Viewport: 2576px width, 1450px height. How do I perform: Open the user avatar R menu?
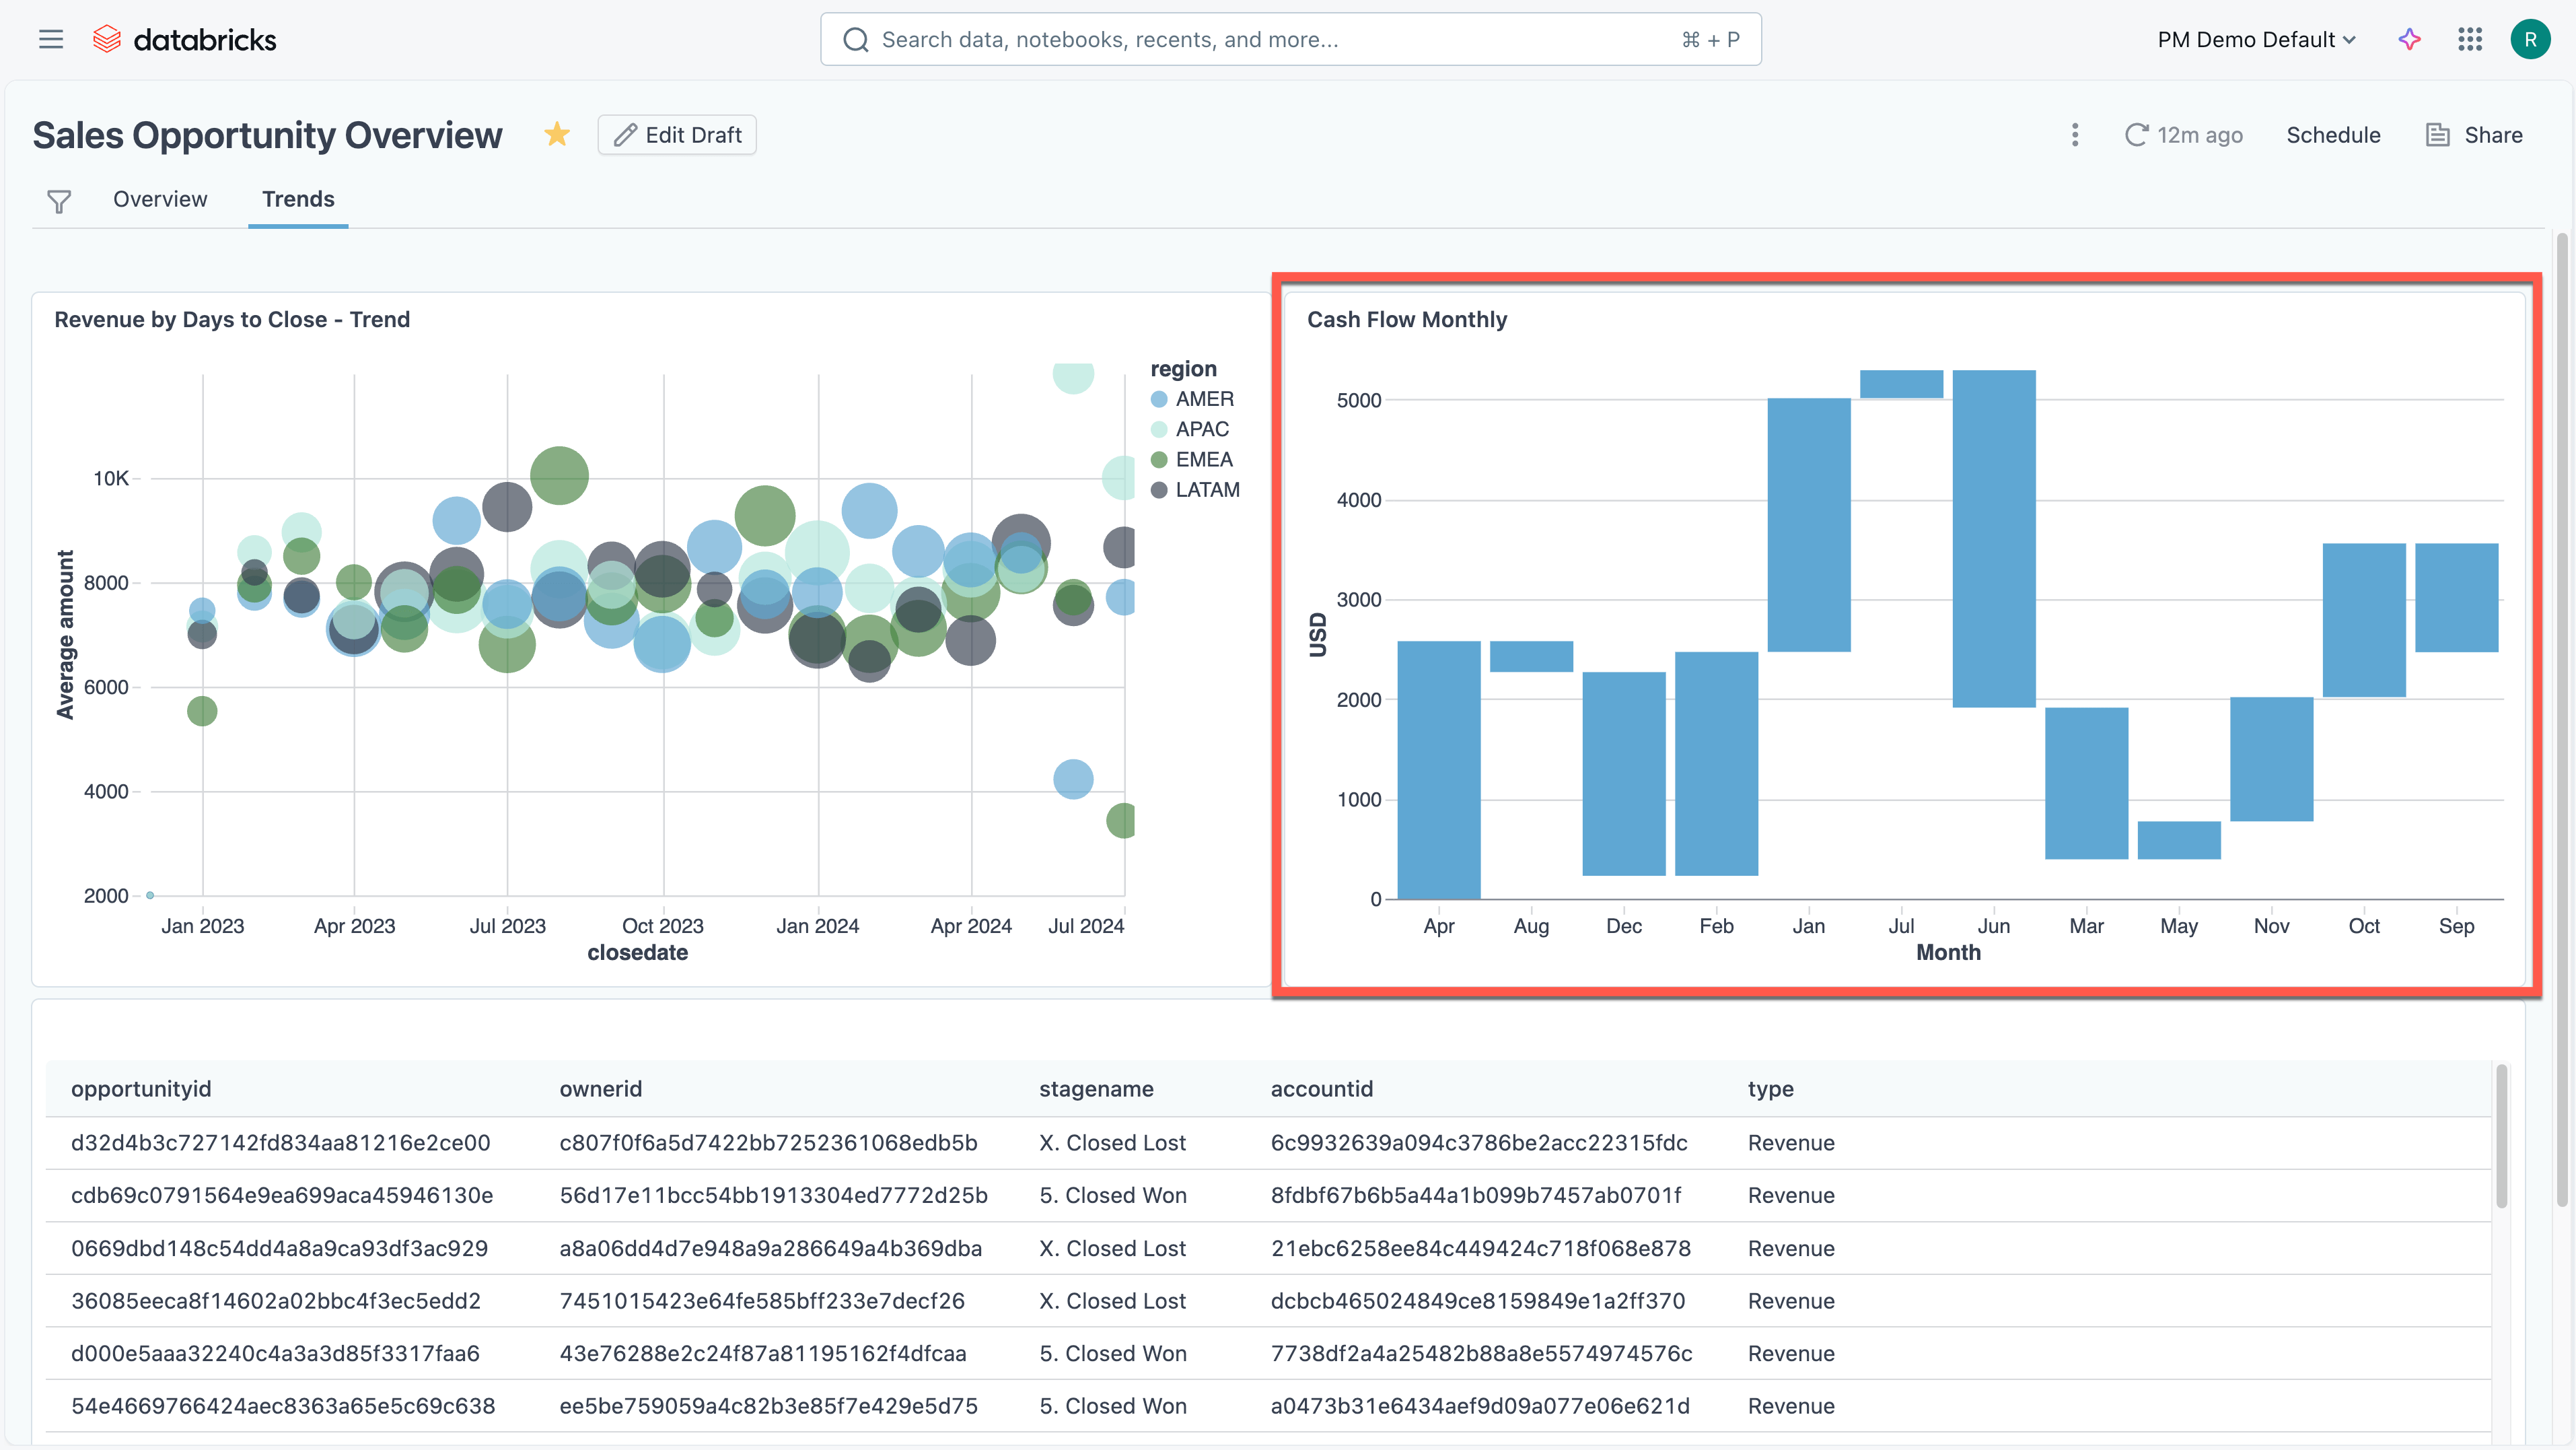point(2530,39)
